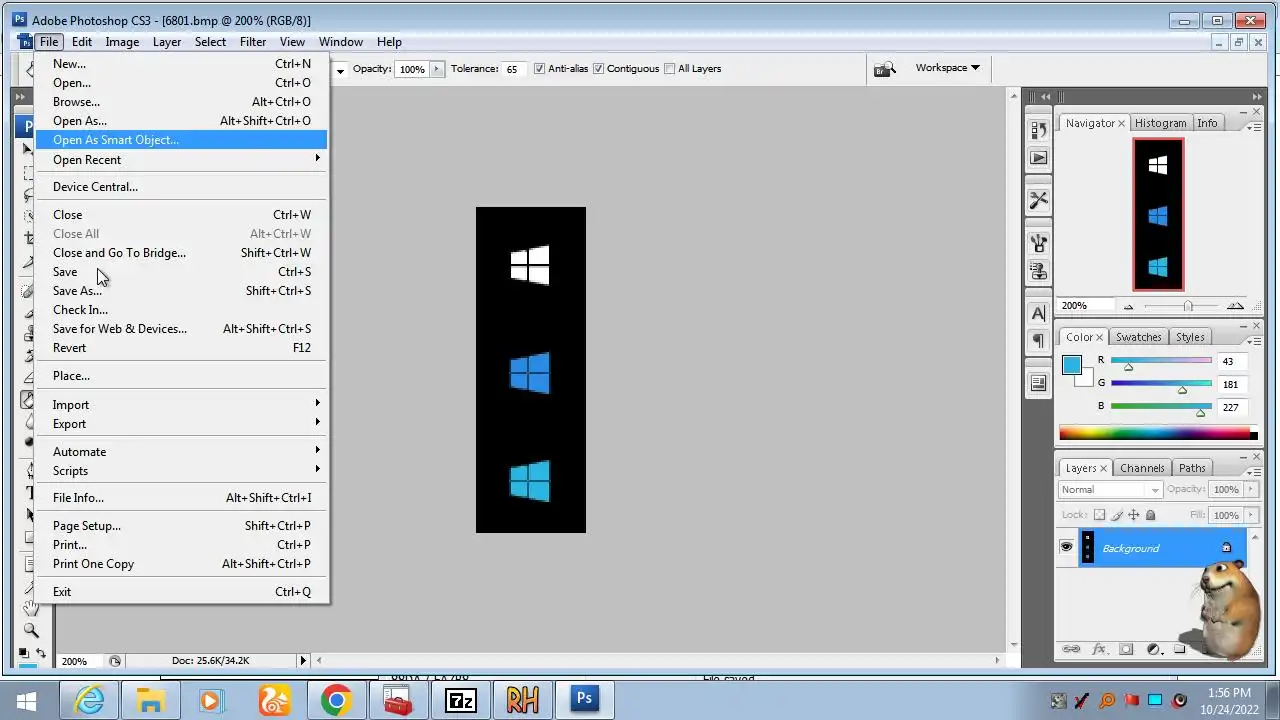Image resolution: width=1280 pixels, height=720 pixels.
Task: Open Google Chrome from taskbar
Action: [336, 700]
